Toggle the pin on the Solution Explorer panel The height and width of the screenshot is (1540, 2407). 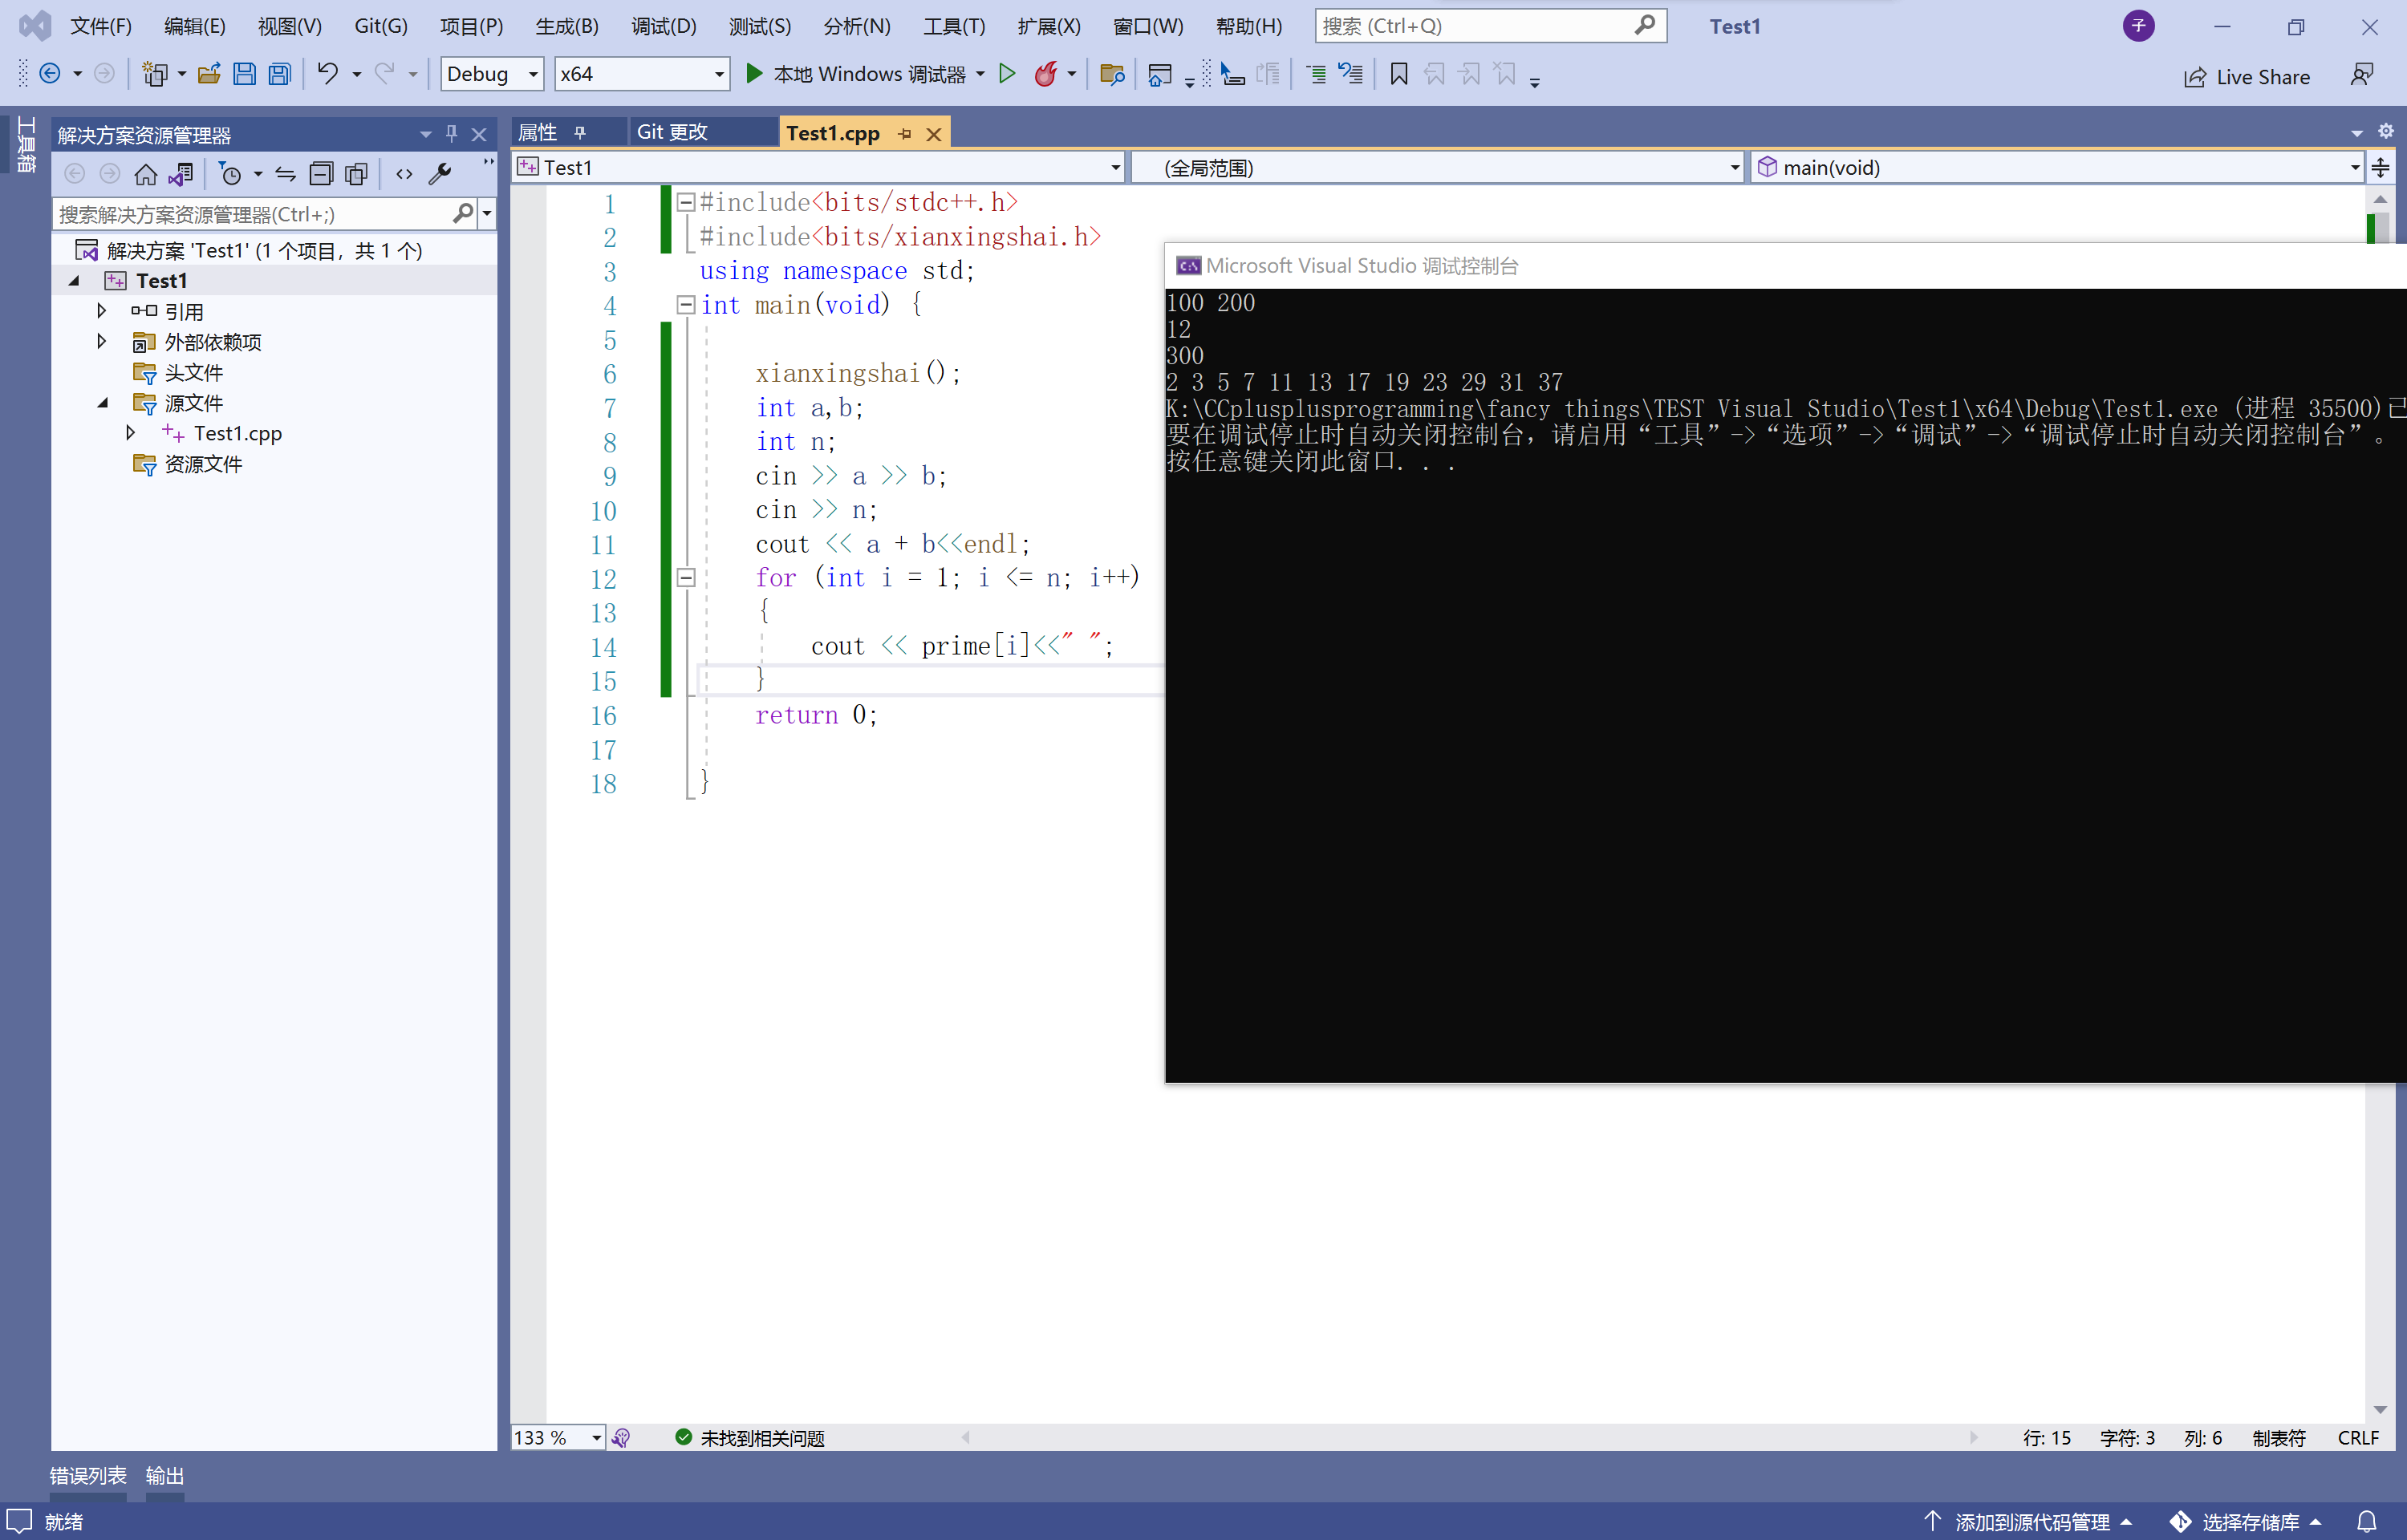(x=452, y=134)
